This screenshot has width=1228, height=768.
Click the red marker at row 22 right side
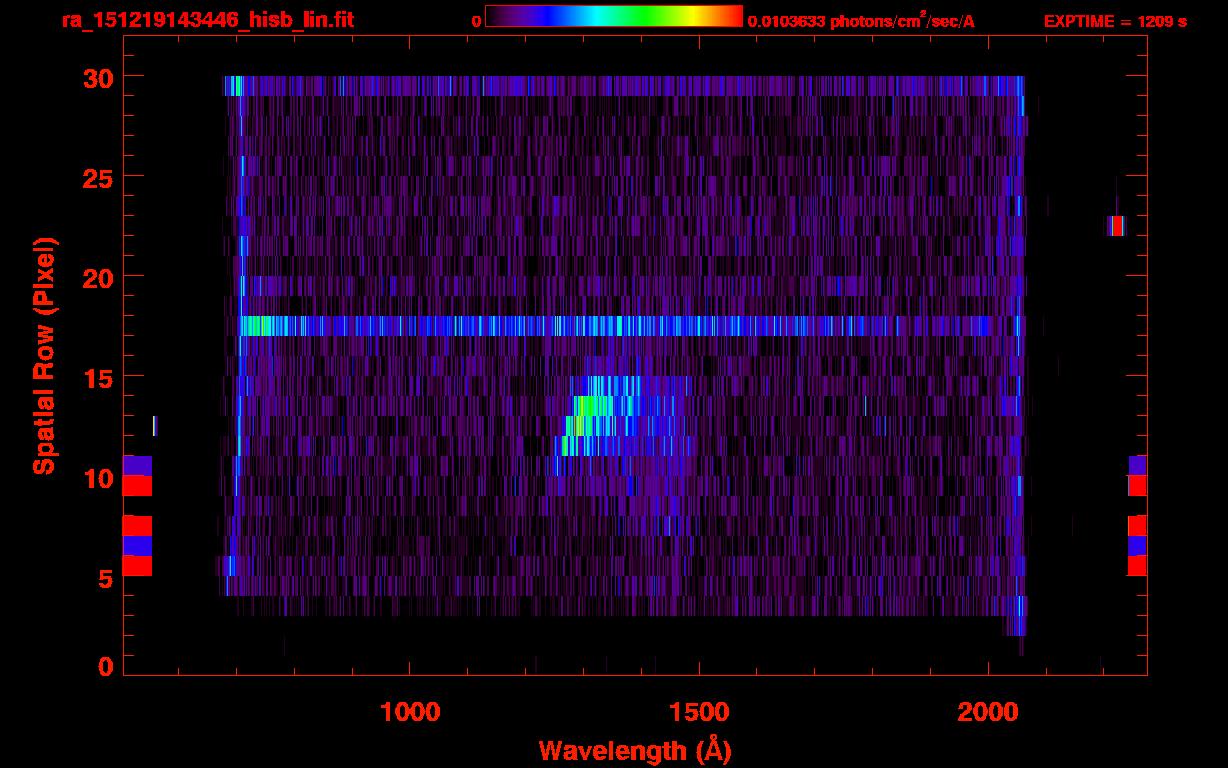[1115, 226]
